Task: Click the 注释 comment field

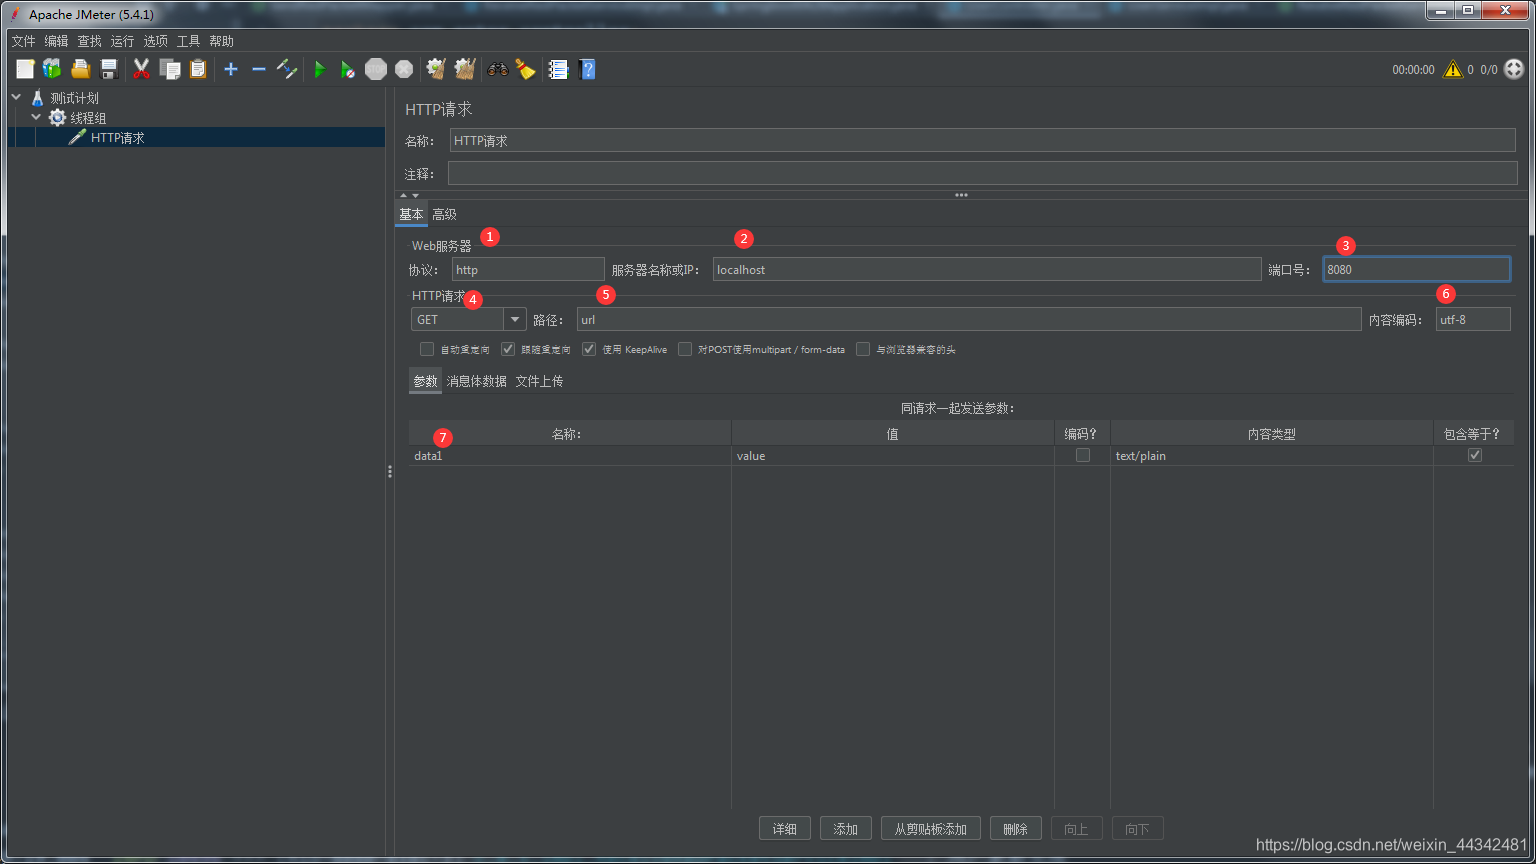Action: (982, 173)
